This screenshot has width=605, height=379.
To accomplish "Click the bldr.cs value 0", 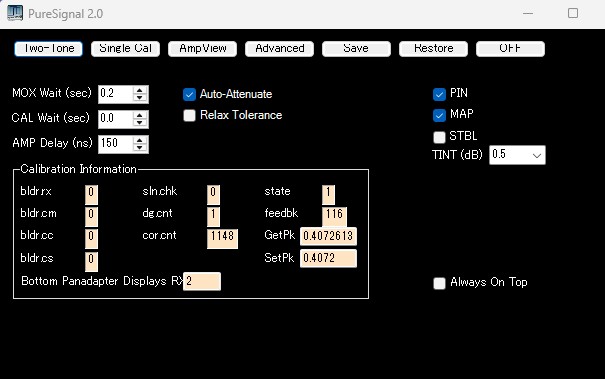I will pos(91,261).
